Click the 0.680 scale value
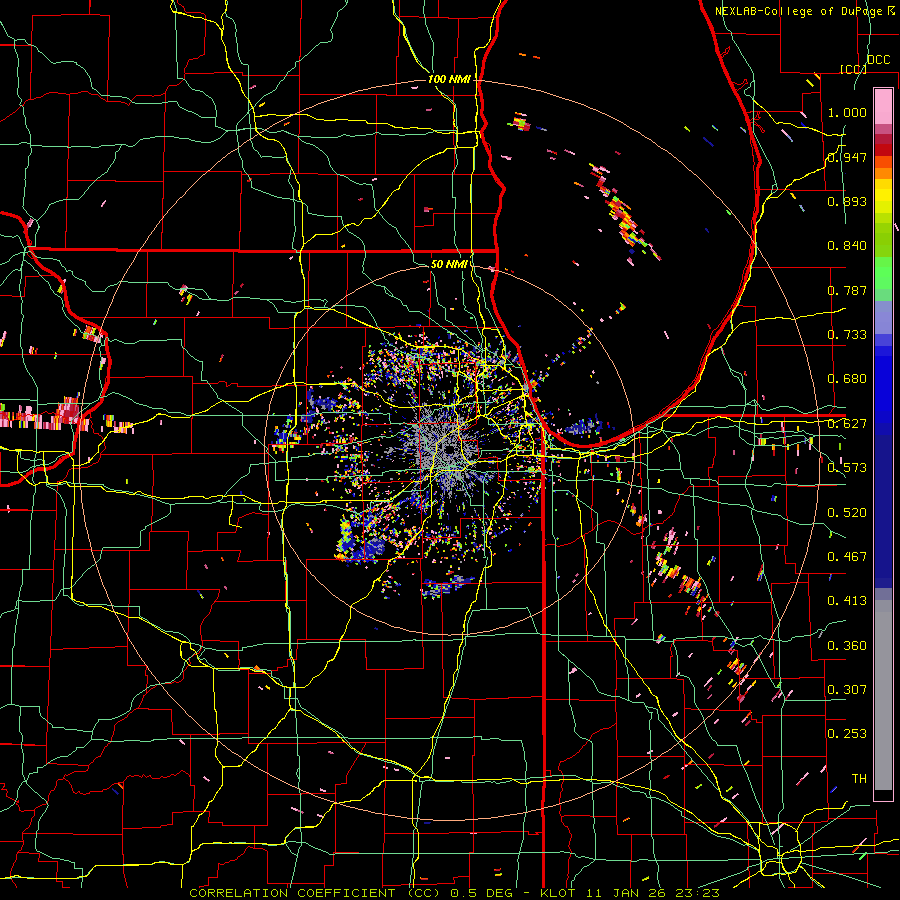This screenshot has height=900, width=900. pyautogui.click(x=847, y=378)
